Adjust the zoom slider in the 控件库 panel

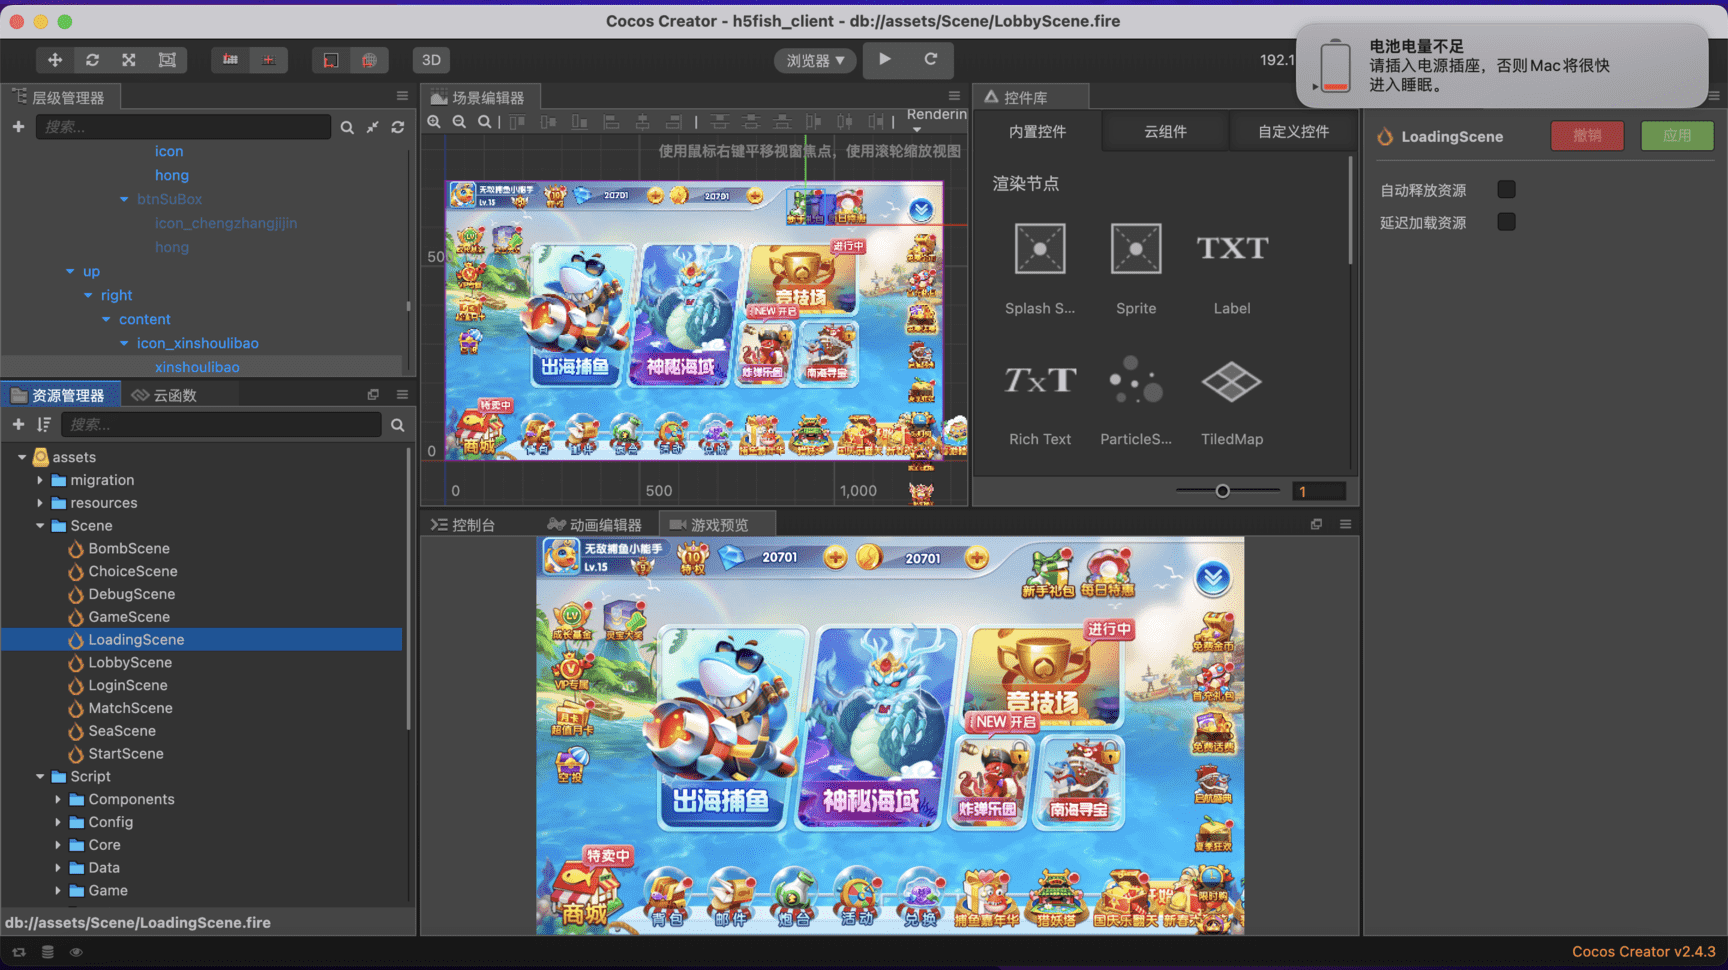[1222, 490]
